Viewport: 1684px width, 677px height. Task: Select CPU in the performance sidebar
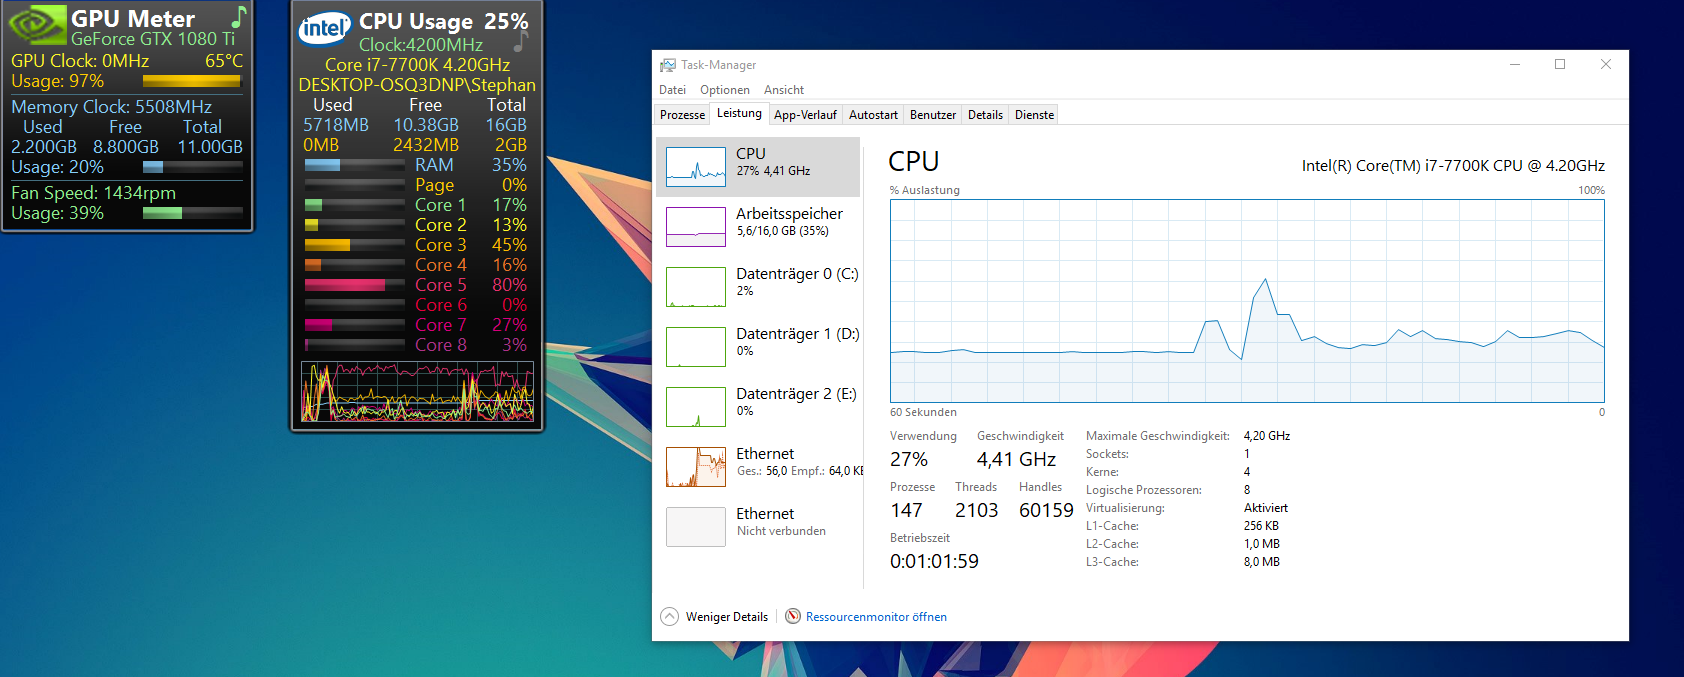point(758,167)
